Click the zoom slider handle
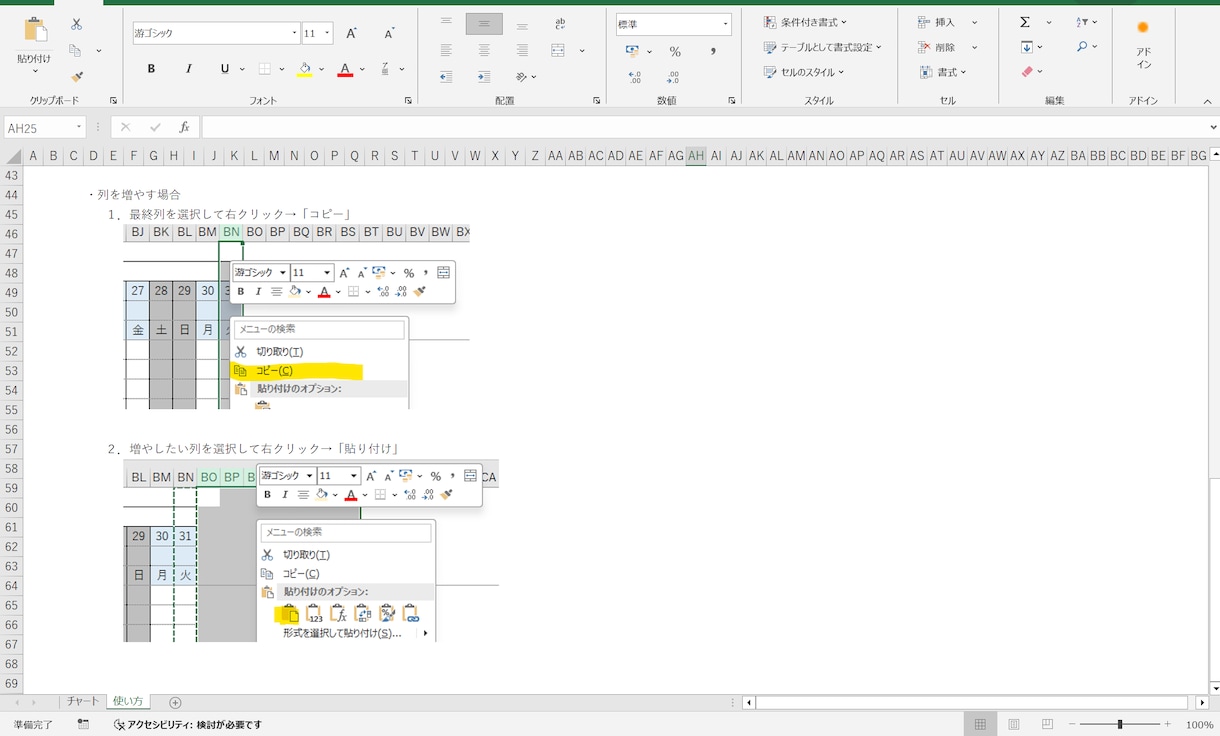1220x736 pixels. coord(1120,724)
